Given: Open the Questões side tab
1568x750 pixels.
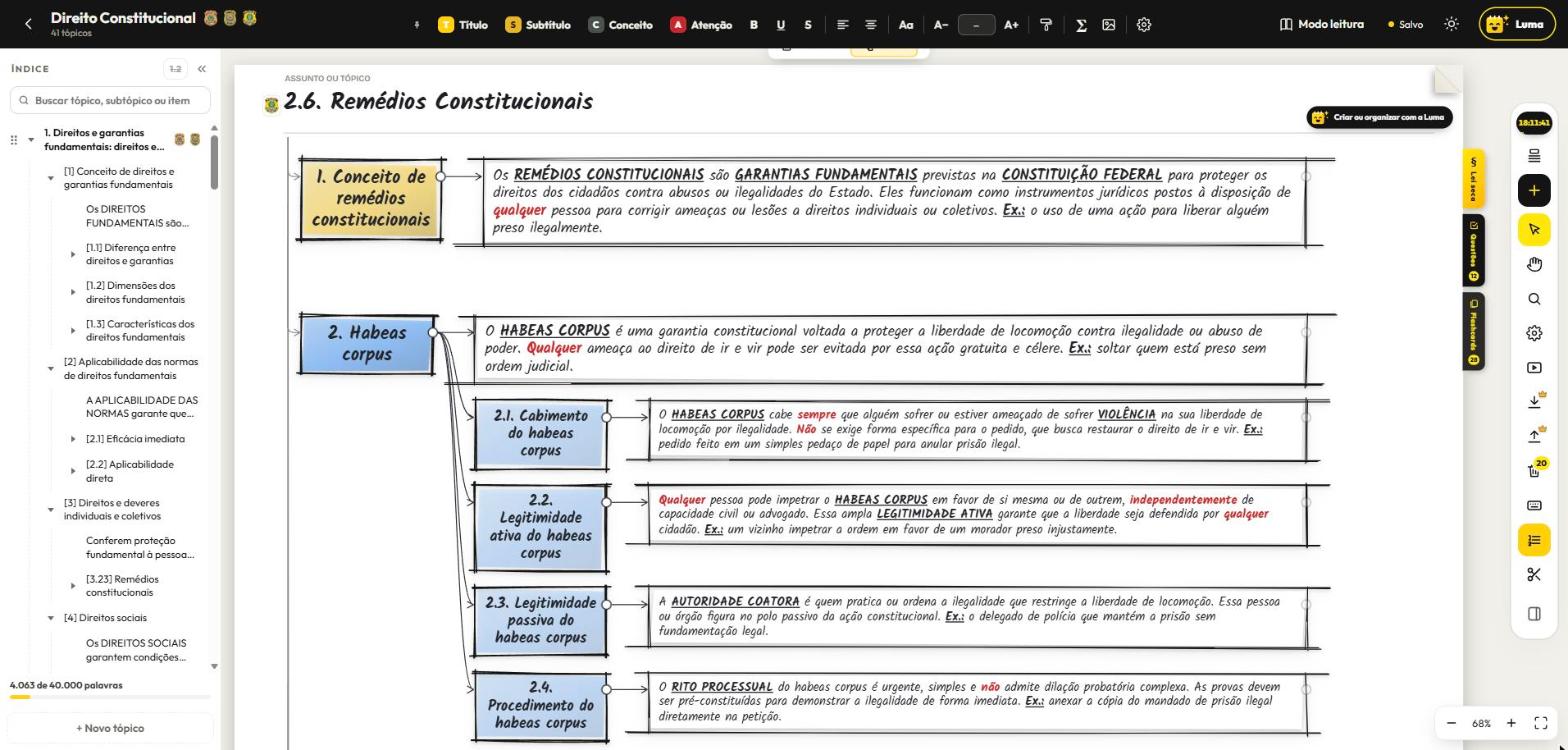Looking at the screenshot, I should 1473,250.
